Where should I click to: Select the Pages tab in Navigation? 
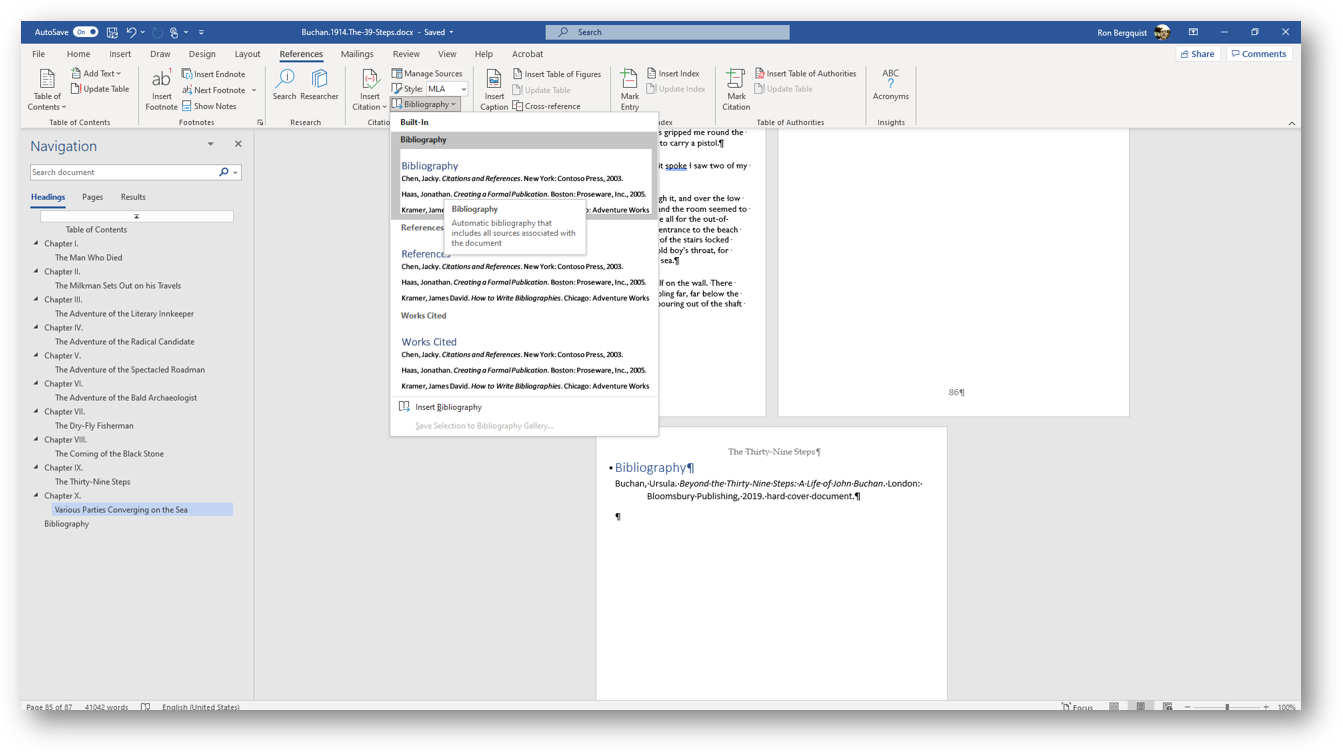[92, 197]
